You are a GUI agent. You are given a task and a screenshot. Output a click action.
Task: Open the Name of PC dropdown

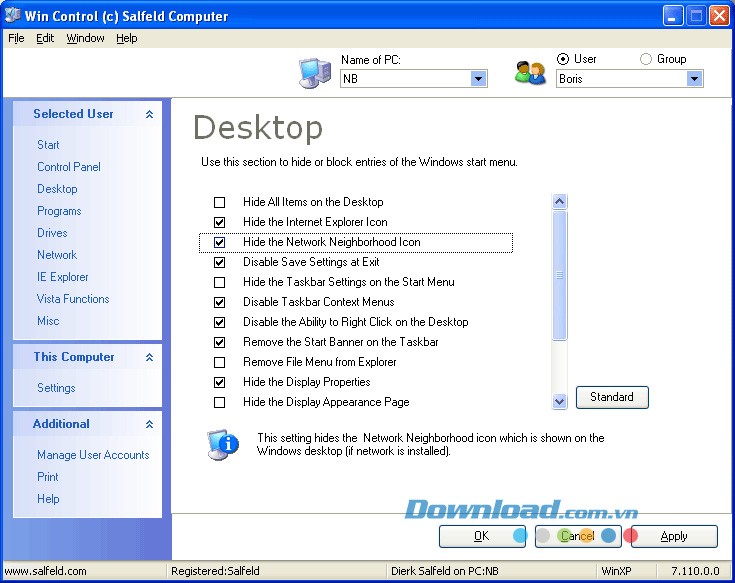pos(478,79)
